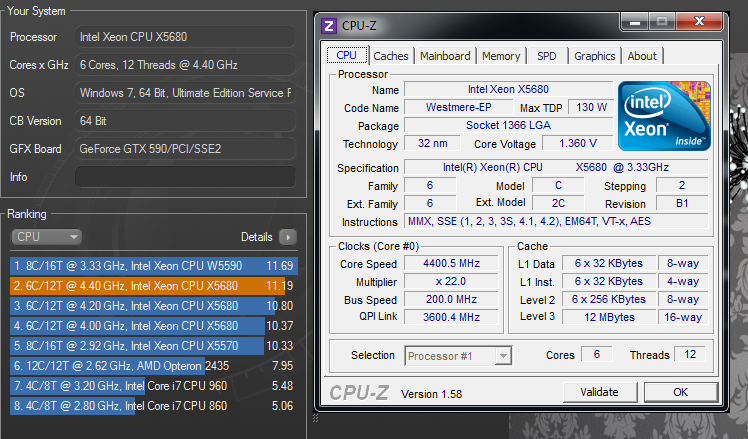The width and height of the screenshot is (748, 439).
Task: Click the Name value Intel Xeon X5680
Action: 509,89
